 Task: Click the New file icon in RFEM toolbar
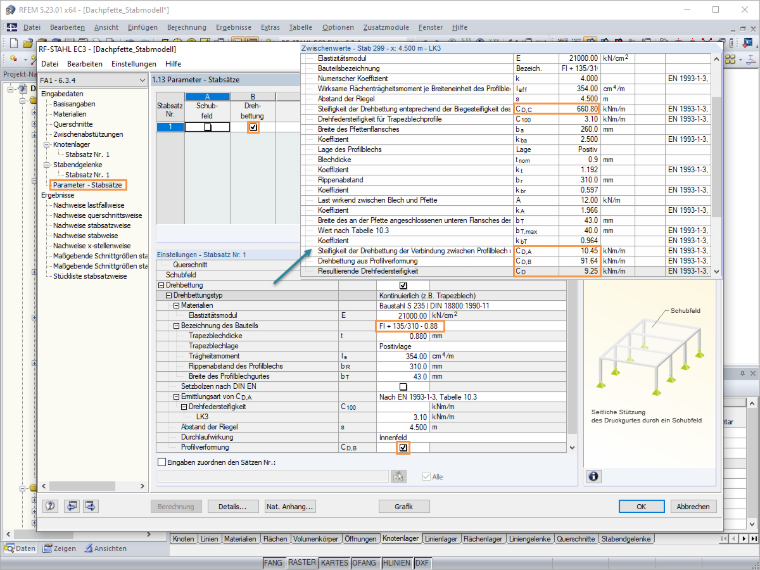(x=14, y=43)
